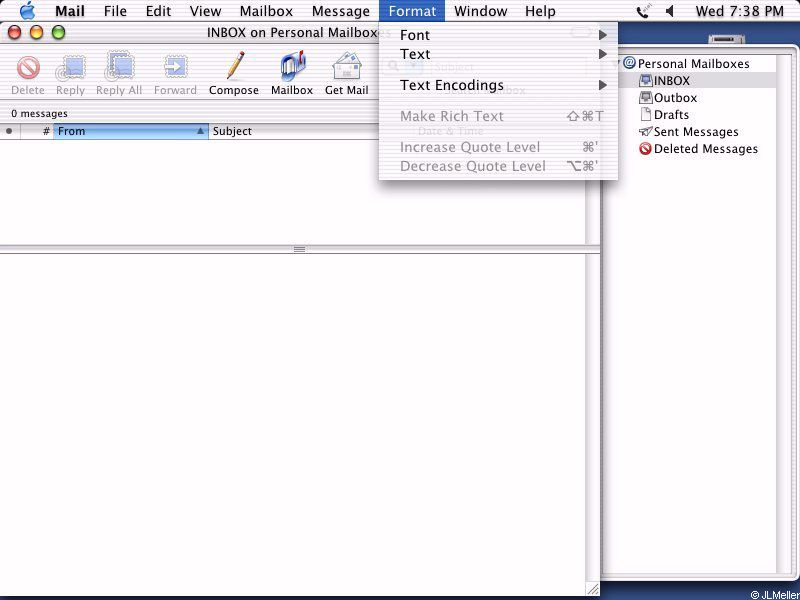Click the window resize corner grip
This screenshot has width=800, height=600.
592,589
